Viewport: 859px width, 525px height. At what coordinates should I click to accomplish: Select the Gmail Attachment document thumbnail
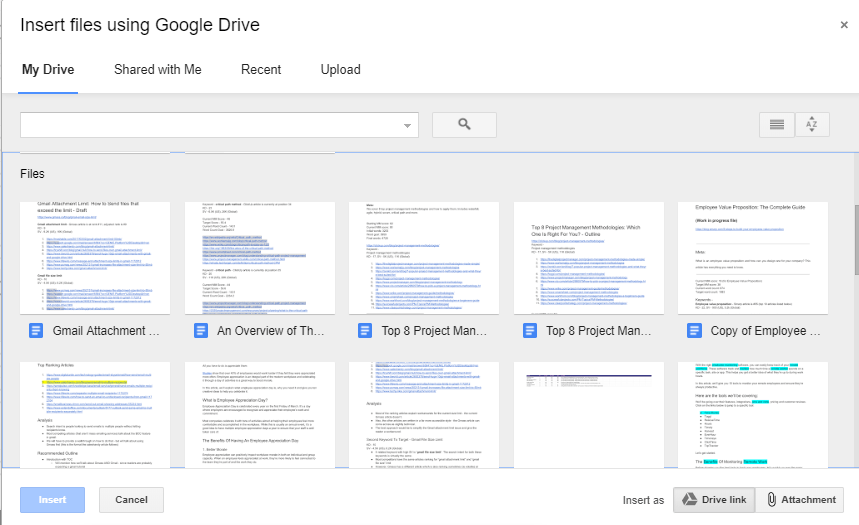point(95,258)
